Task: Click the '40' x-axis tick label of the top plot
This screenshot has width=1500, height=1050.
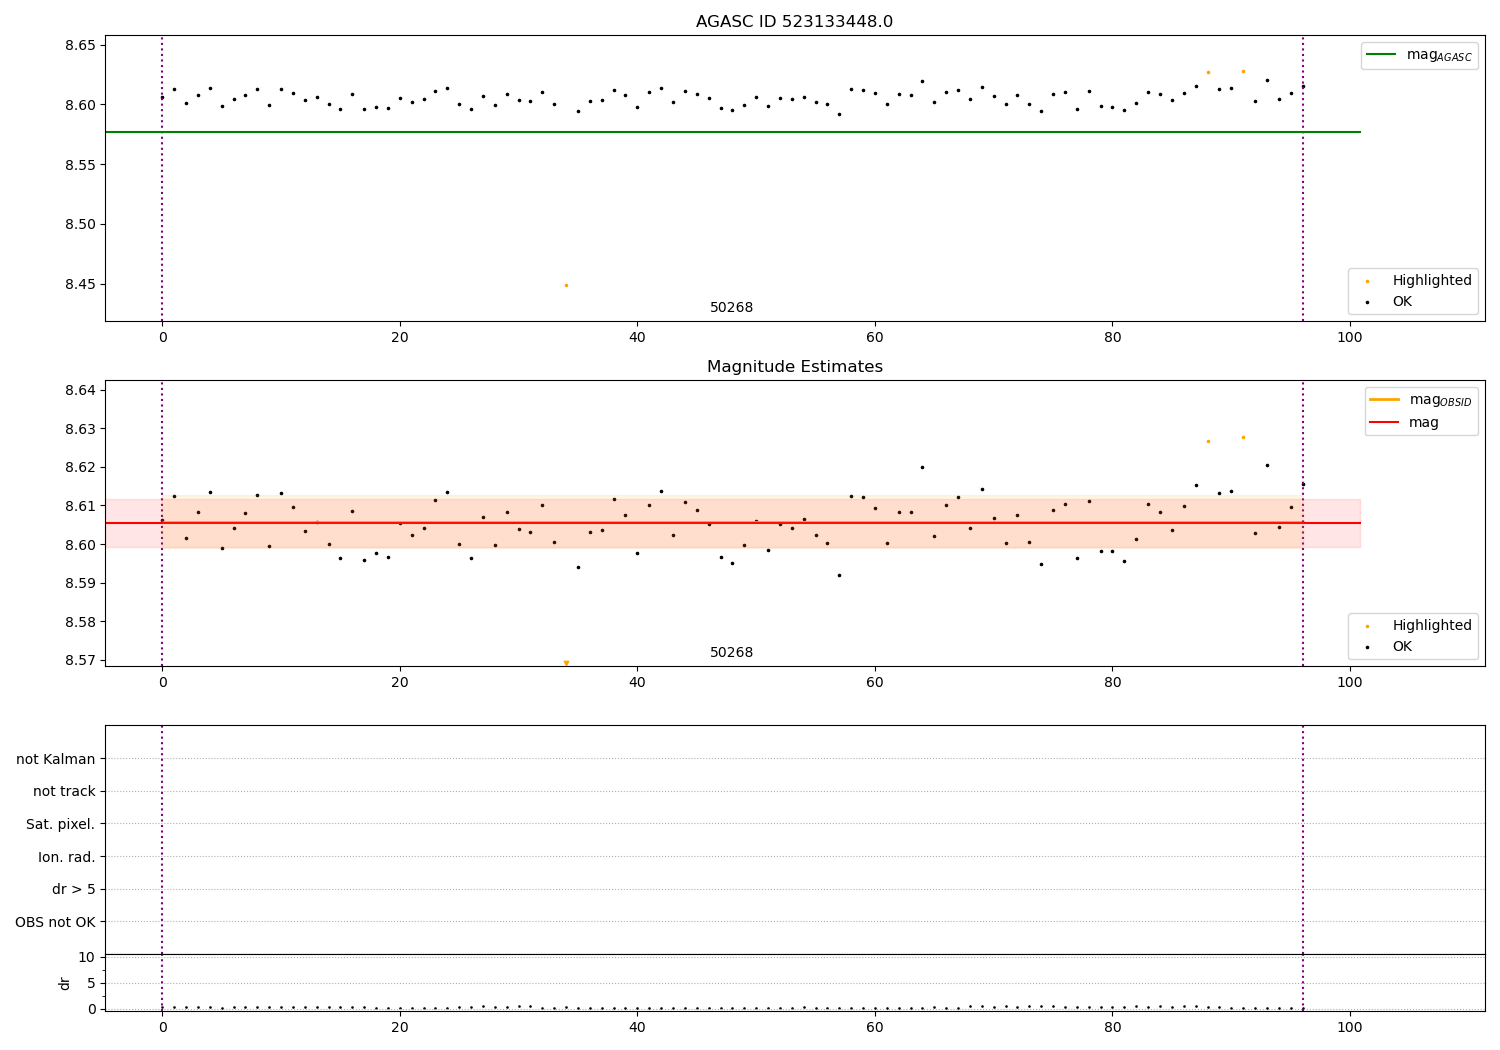Action: (x=637, y=338)
